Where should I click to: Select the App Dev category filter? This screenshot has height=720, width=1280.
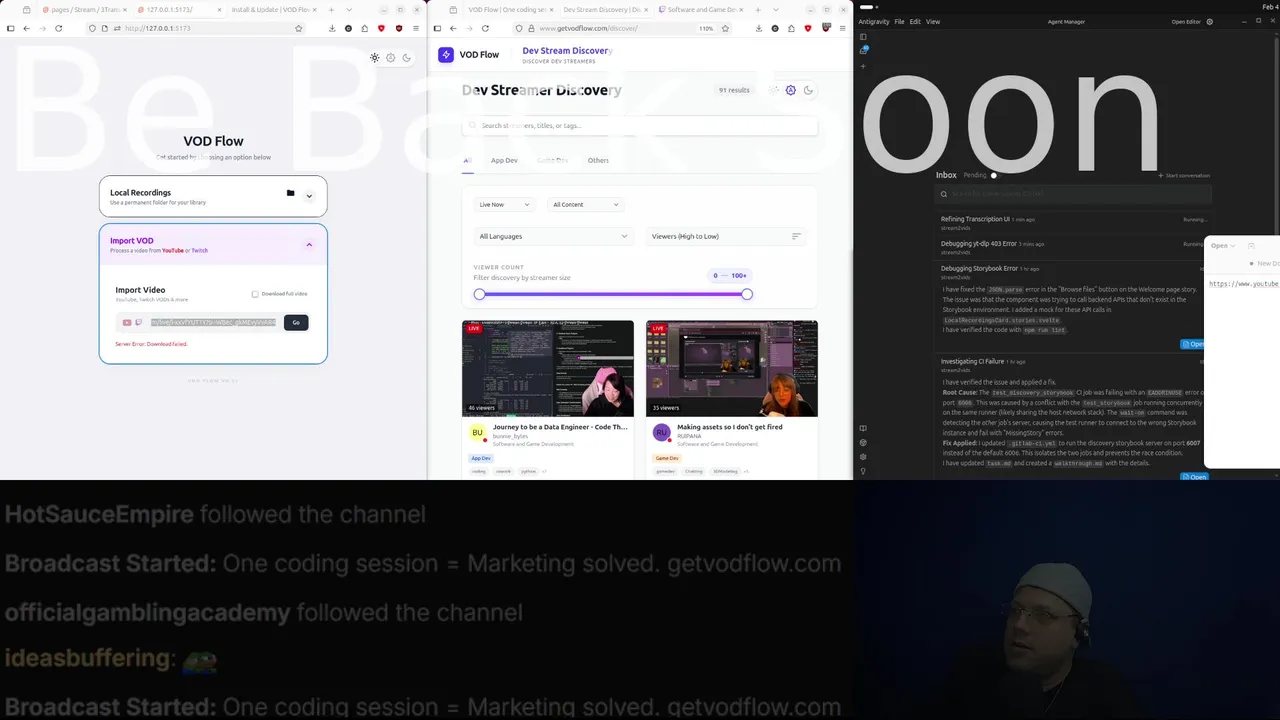[504, 160]
